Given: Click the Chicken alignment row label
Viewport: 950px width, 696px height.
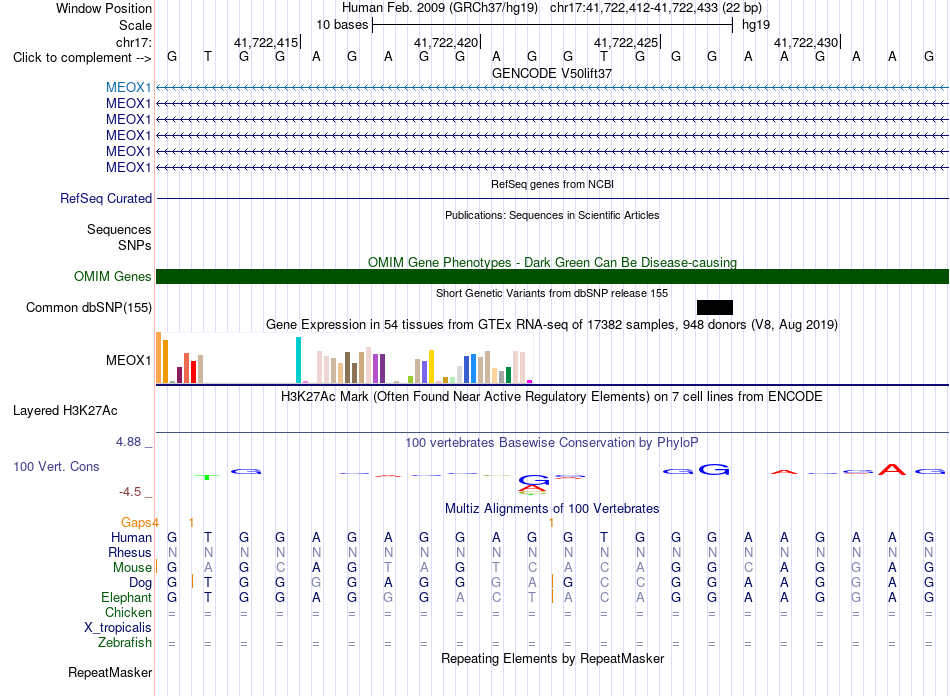Looking at the screenshot, I should click(128, 612).
